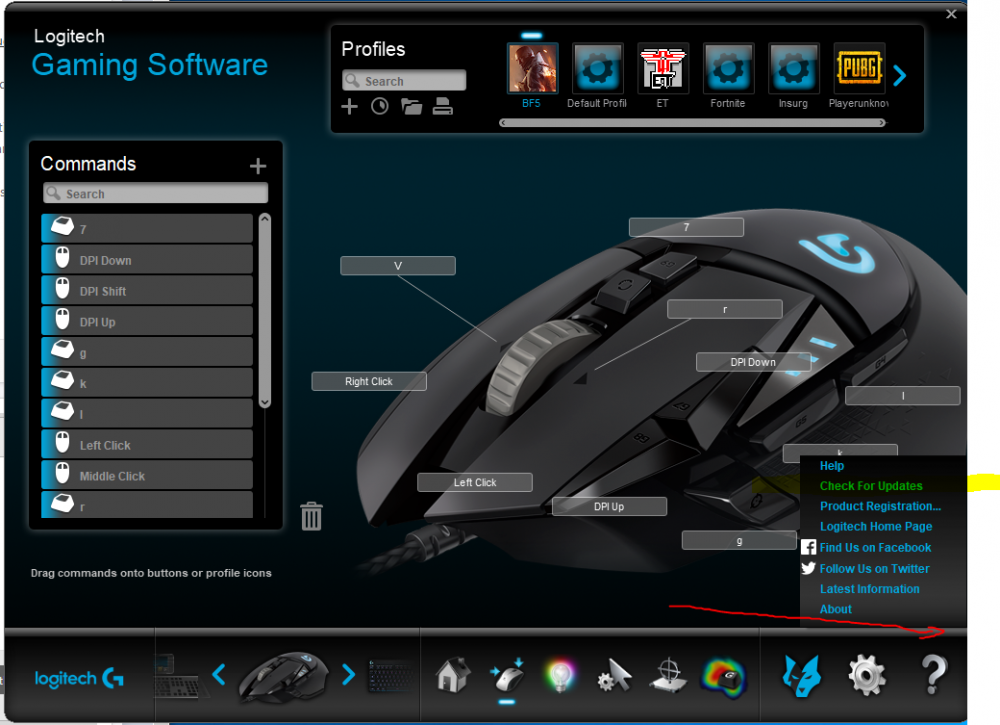Select the '7' command in list

[x=147, y=228]
